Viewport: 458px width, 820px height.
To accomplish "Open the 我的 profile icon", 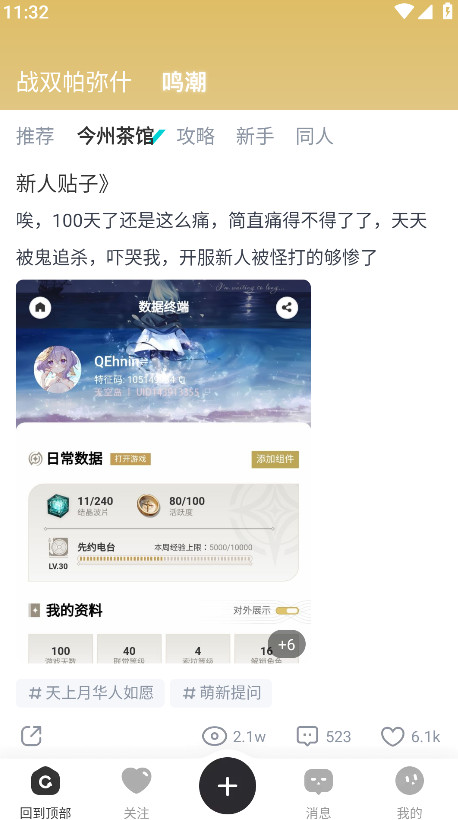I will point(409,781).
